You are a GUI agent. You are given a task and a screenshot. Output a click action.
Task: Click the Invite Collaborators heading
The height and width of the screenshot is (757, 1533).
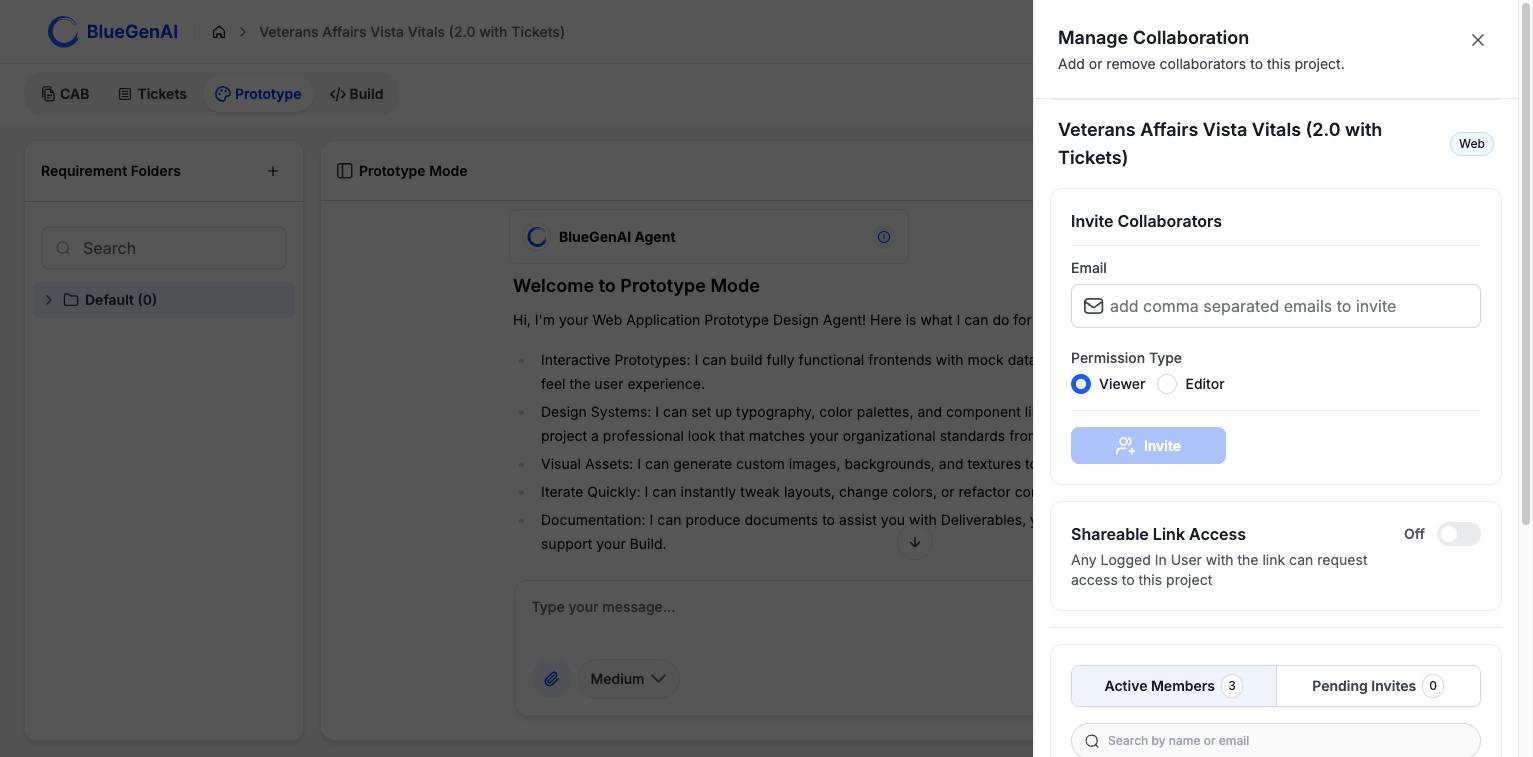click(x=1146, y=222)
